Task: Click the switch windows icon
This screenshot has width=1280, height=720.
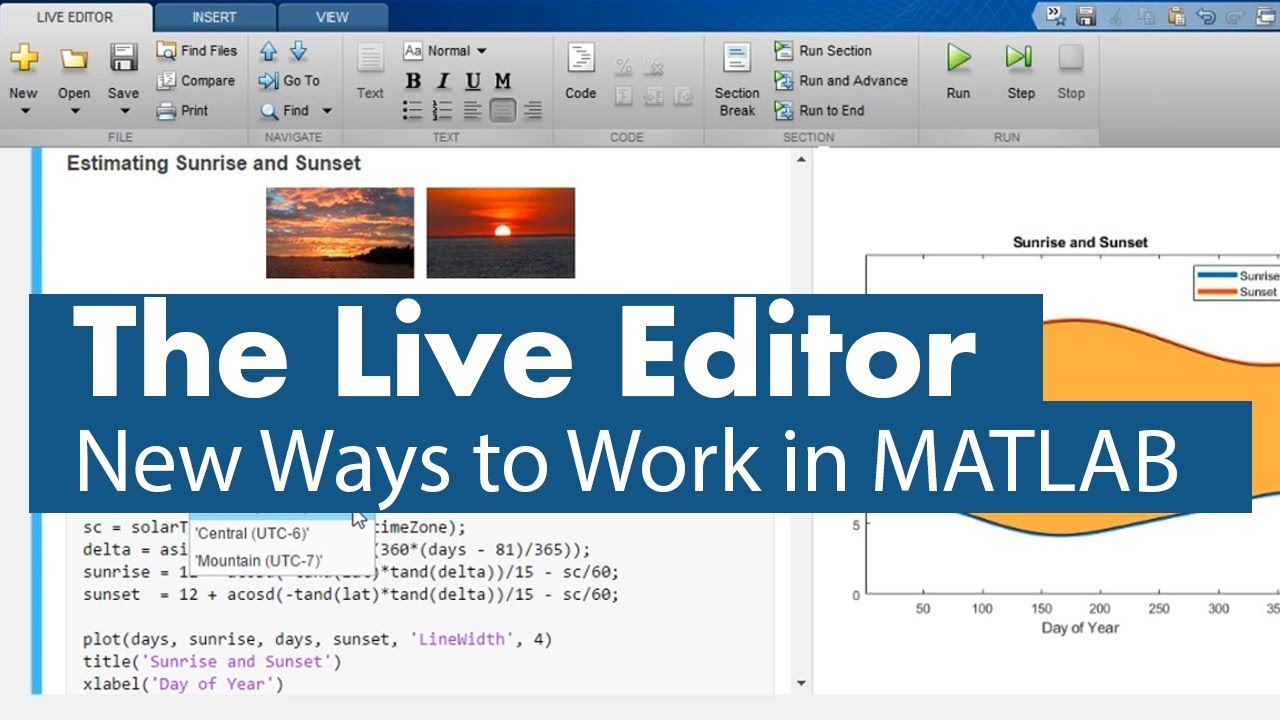Action: click(x=1266, y=15)
